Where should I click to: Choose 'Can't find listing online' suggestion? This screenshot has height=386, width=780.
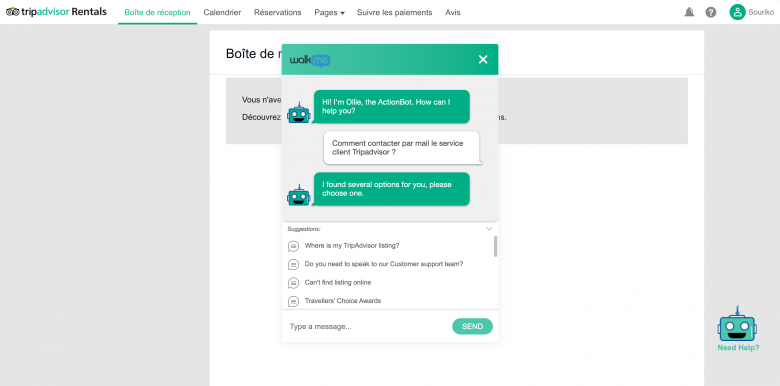click(338, 283)
